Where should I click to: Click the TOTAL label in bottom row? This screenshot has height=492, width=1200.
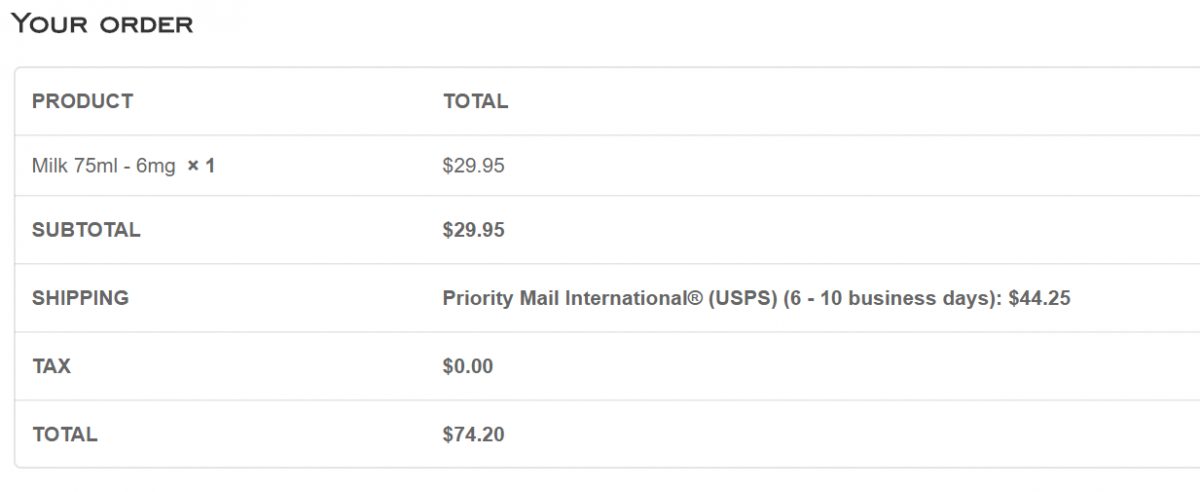(x=65, y=434)
